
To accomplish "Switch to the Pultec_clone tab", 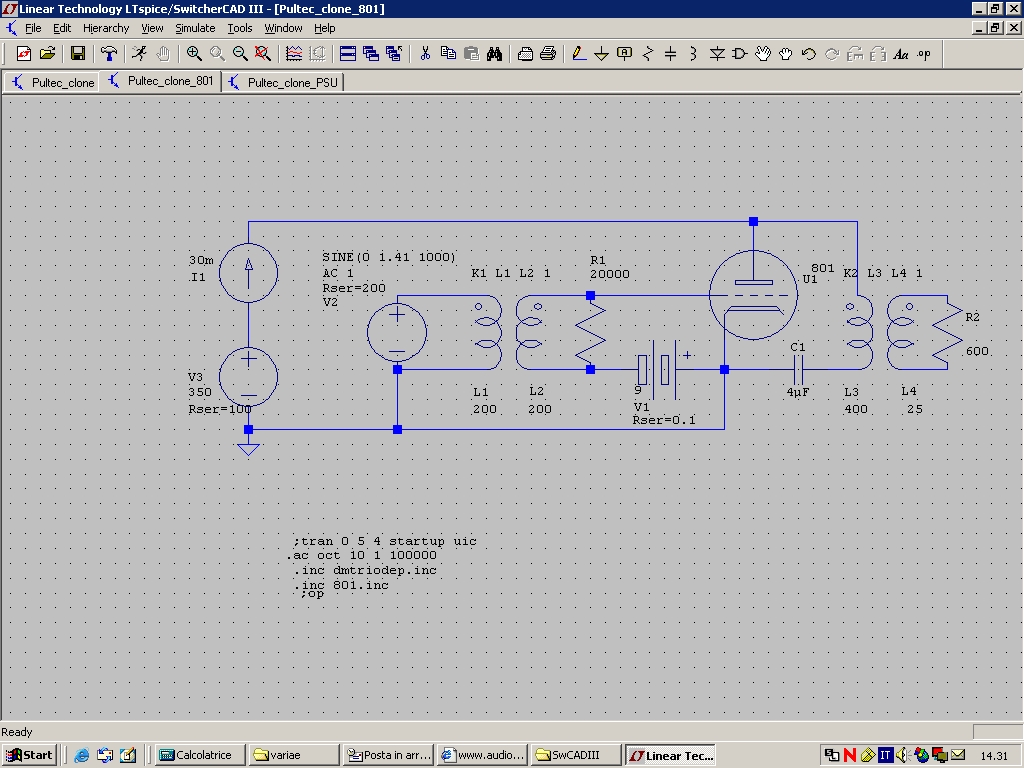I will click(52, 82).
